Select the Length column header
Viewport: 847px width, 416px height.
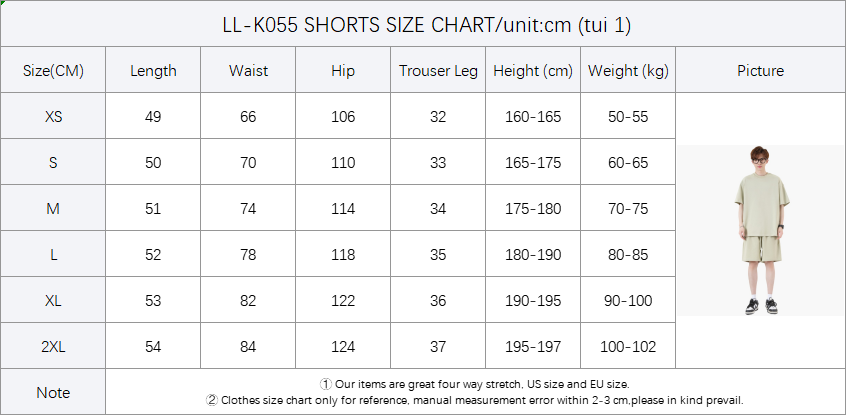click(x=153, y=71)
